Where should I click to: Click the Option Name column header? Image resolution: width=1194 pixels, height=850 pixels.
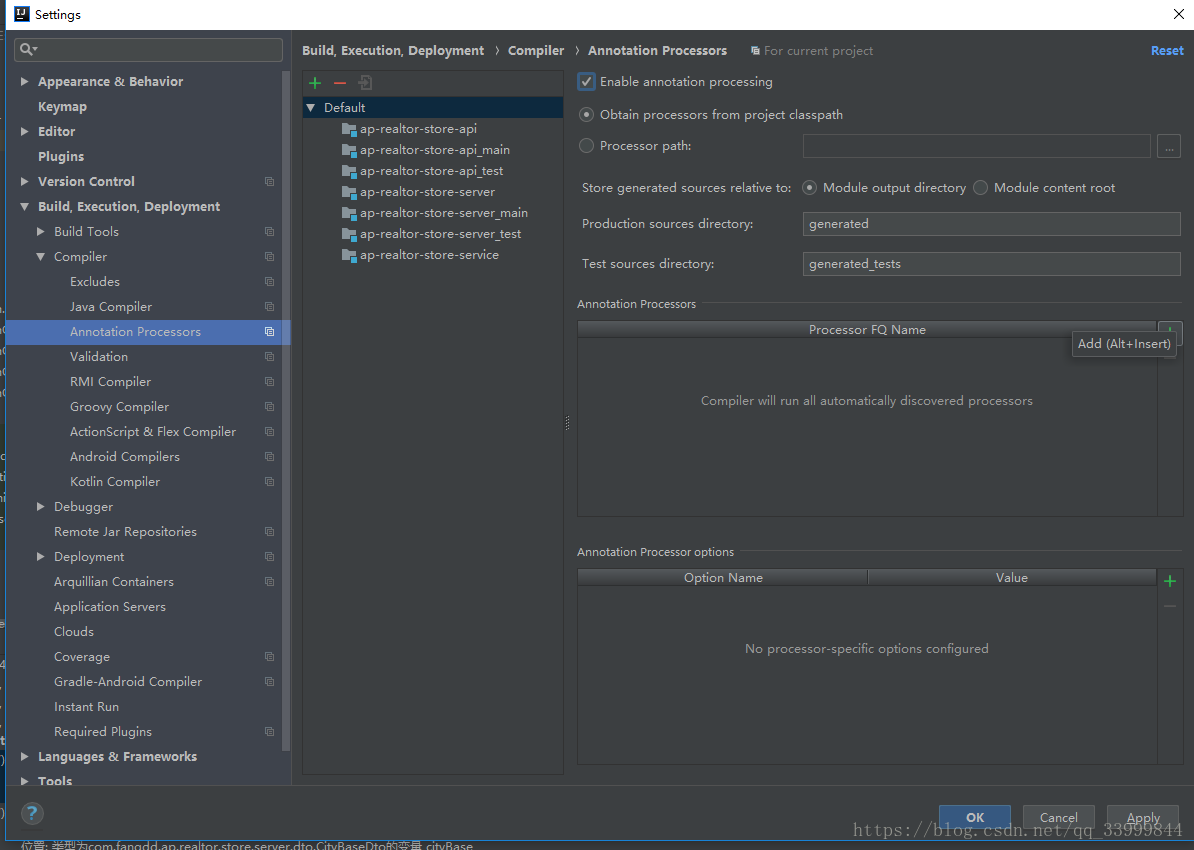(x=723, y=577)
